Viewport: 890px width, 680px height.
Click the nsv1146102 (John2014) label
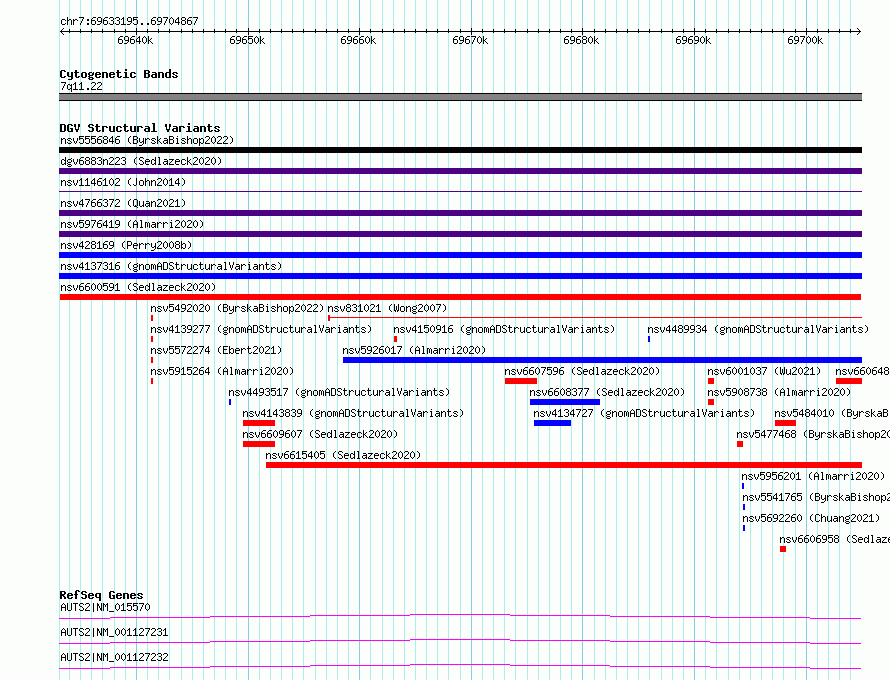pyautogui.click(x=123, y=182)
